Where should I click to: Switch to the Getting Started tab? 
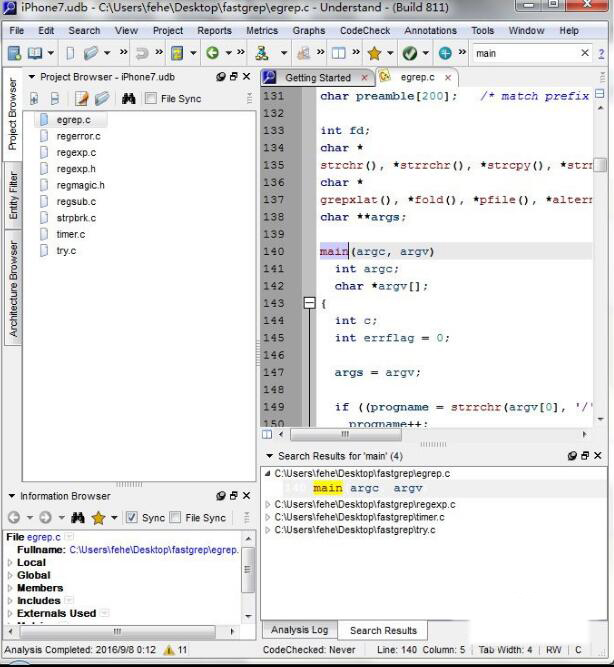pyautogui.click(x=317, y=77)
